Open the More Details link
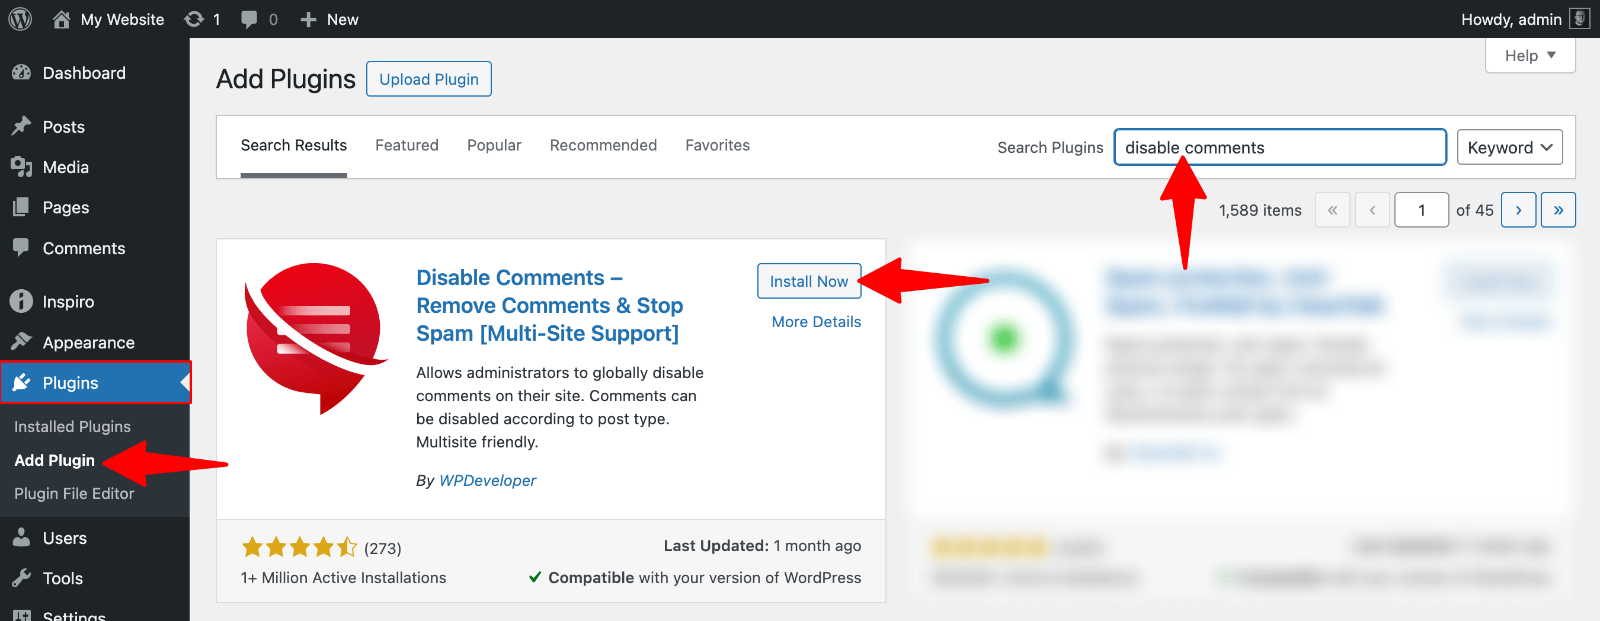The width and height of the screenshot is (1600, 621). [816, 322]
